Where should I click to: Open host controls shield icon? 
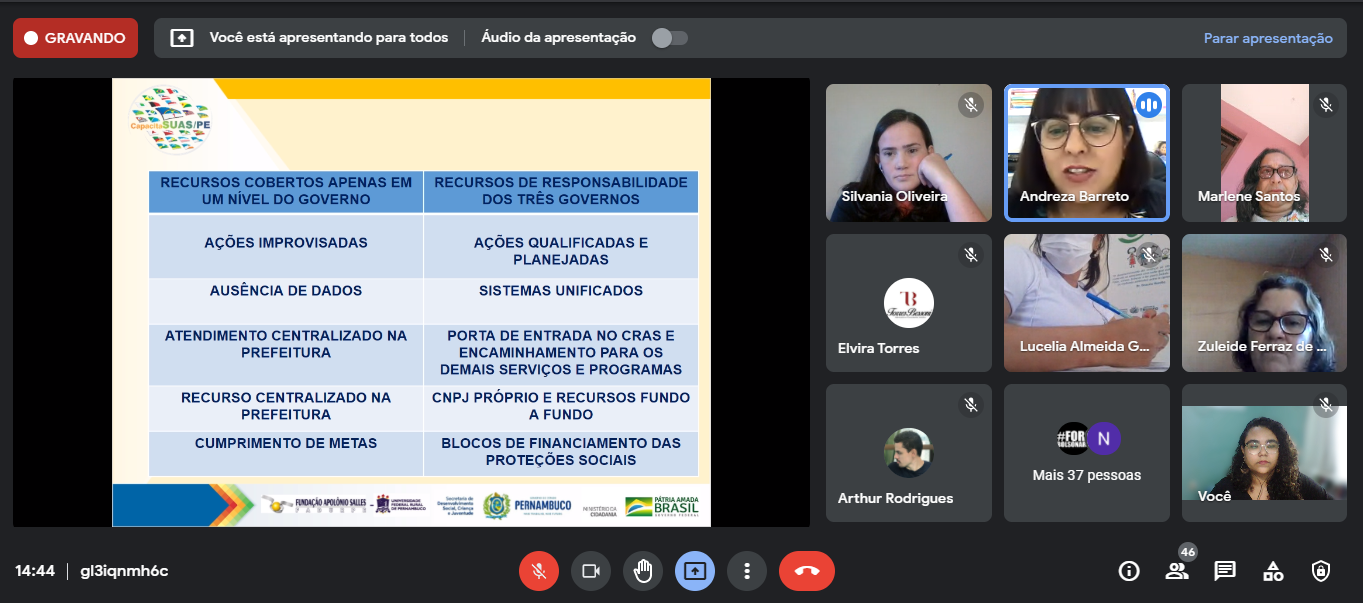tap(1321, 571)
